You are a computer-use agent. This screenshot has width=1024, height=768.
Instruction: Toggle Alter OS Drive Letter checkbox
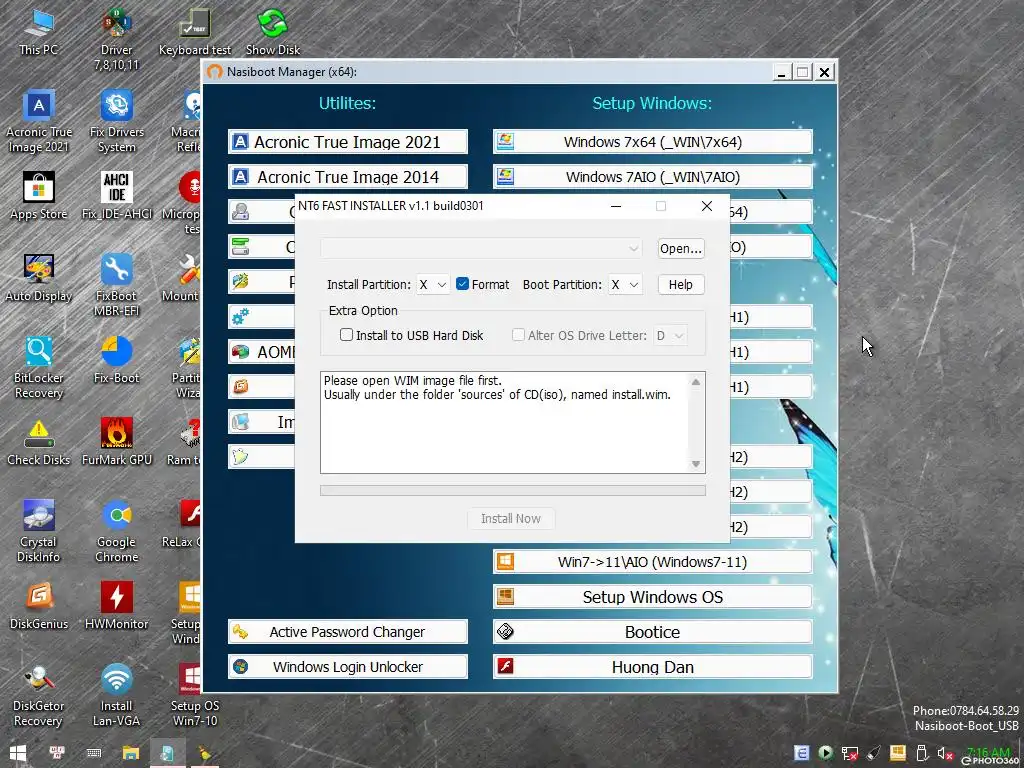point(519,335)
